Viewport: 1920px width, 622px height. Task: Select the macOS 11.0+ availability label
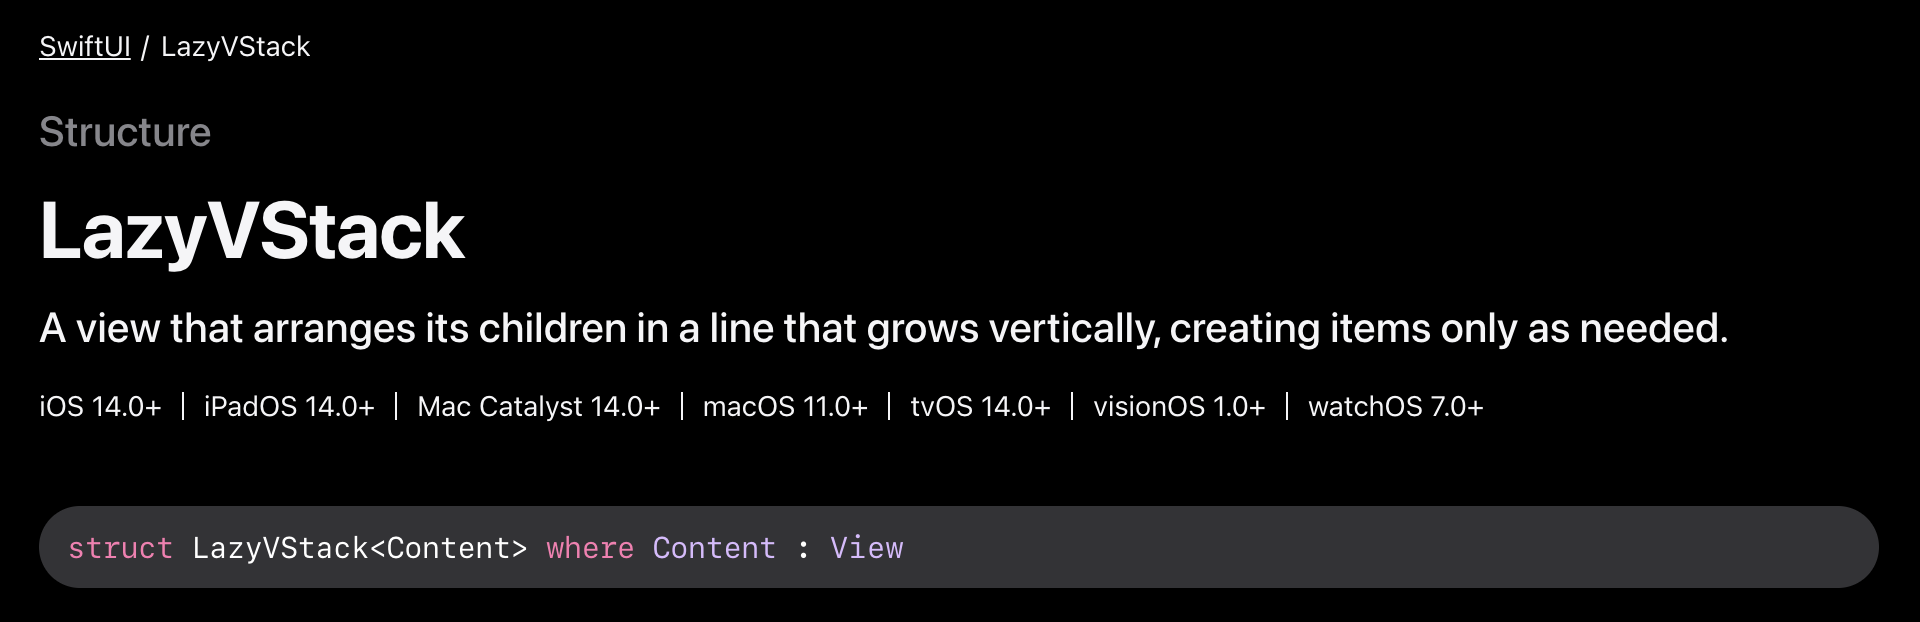[785, 406]
